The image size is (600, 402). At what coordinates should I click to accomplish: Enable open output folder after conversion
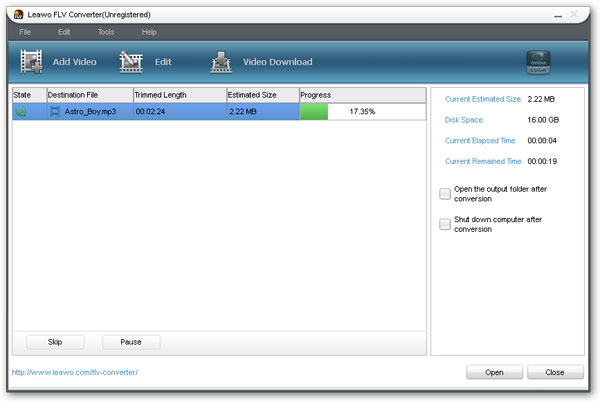(445, 194)
